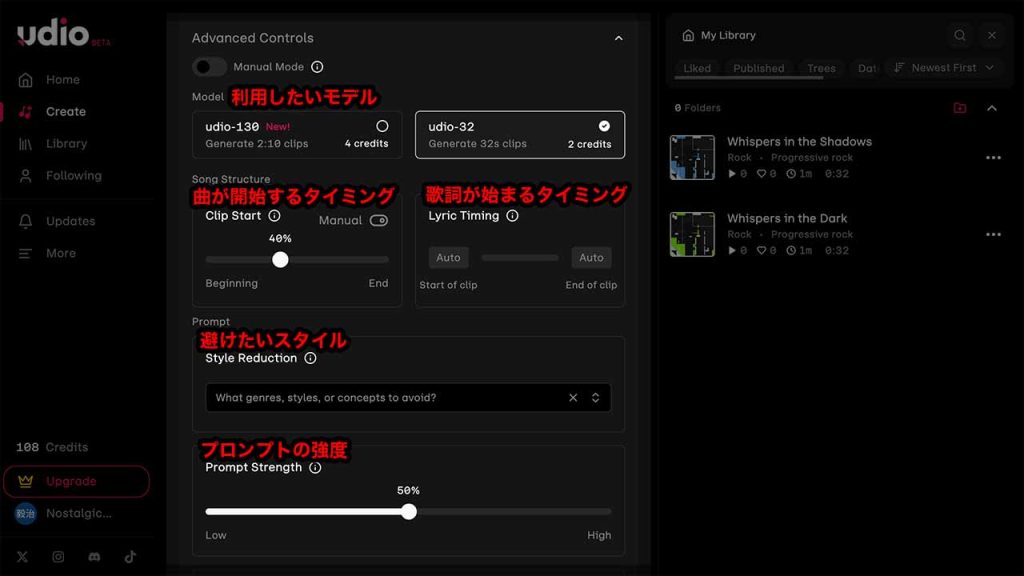1024x576 pixels.
Task: Open the X (Twitter) social link
Action: coord(22,556)
